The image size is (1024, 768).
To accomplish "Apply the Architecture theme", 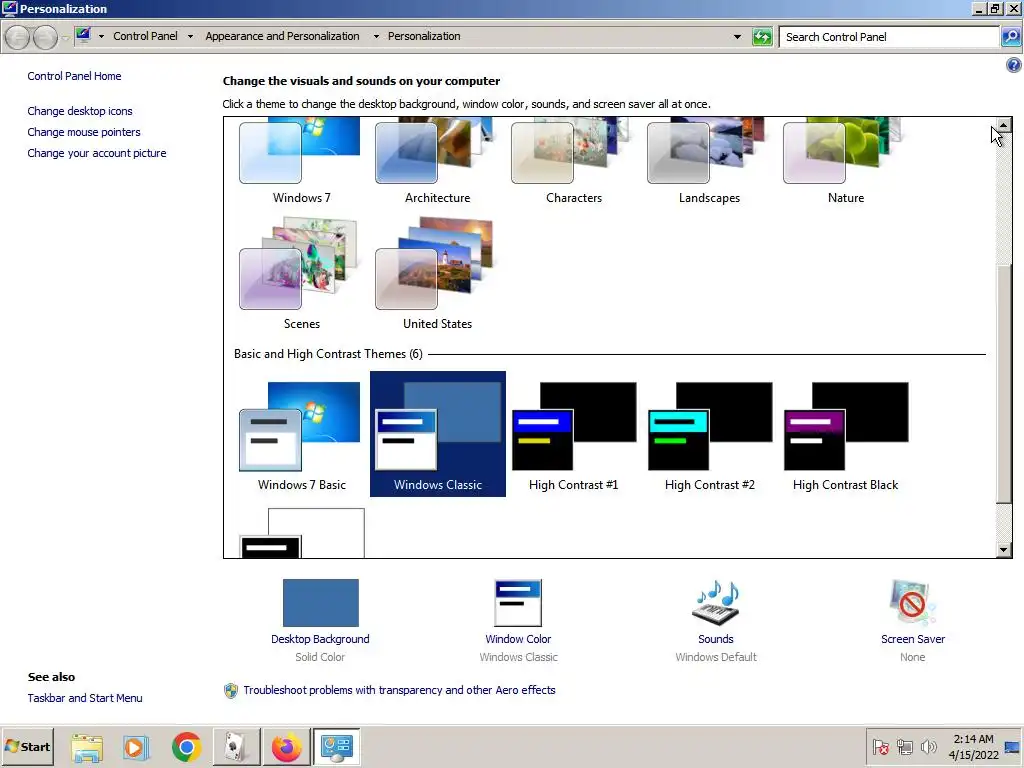I will pyautogui.click(x=438, y=161).
